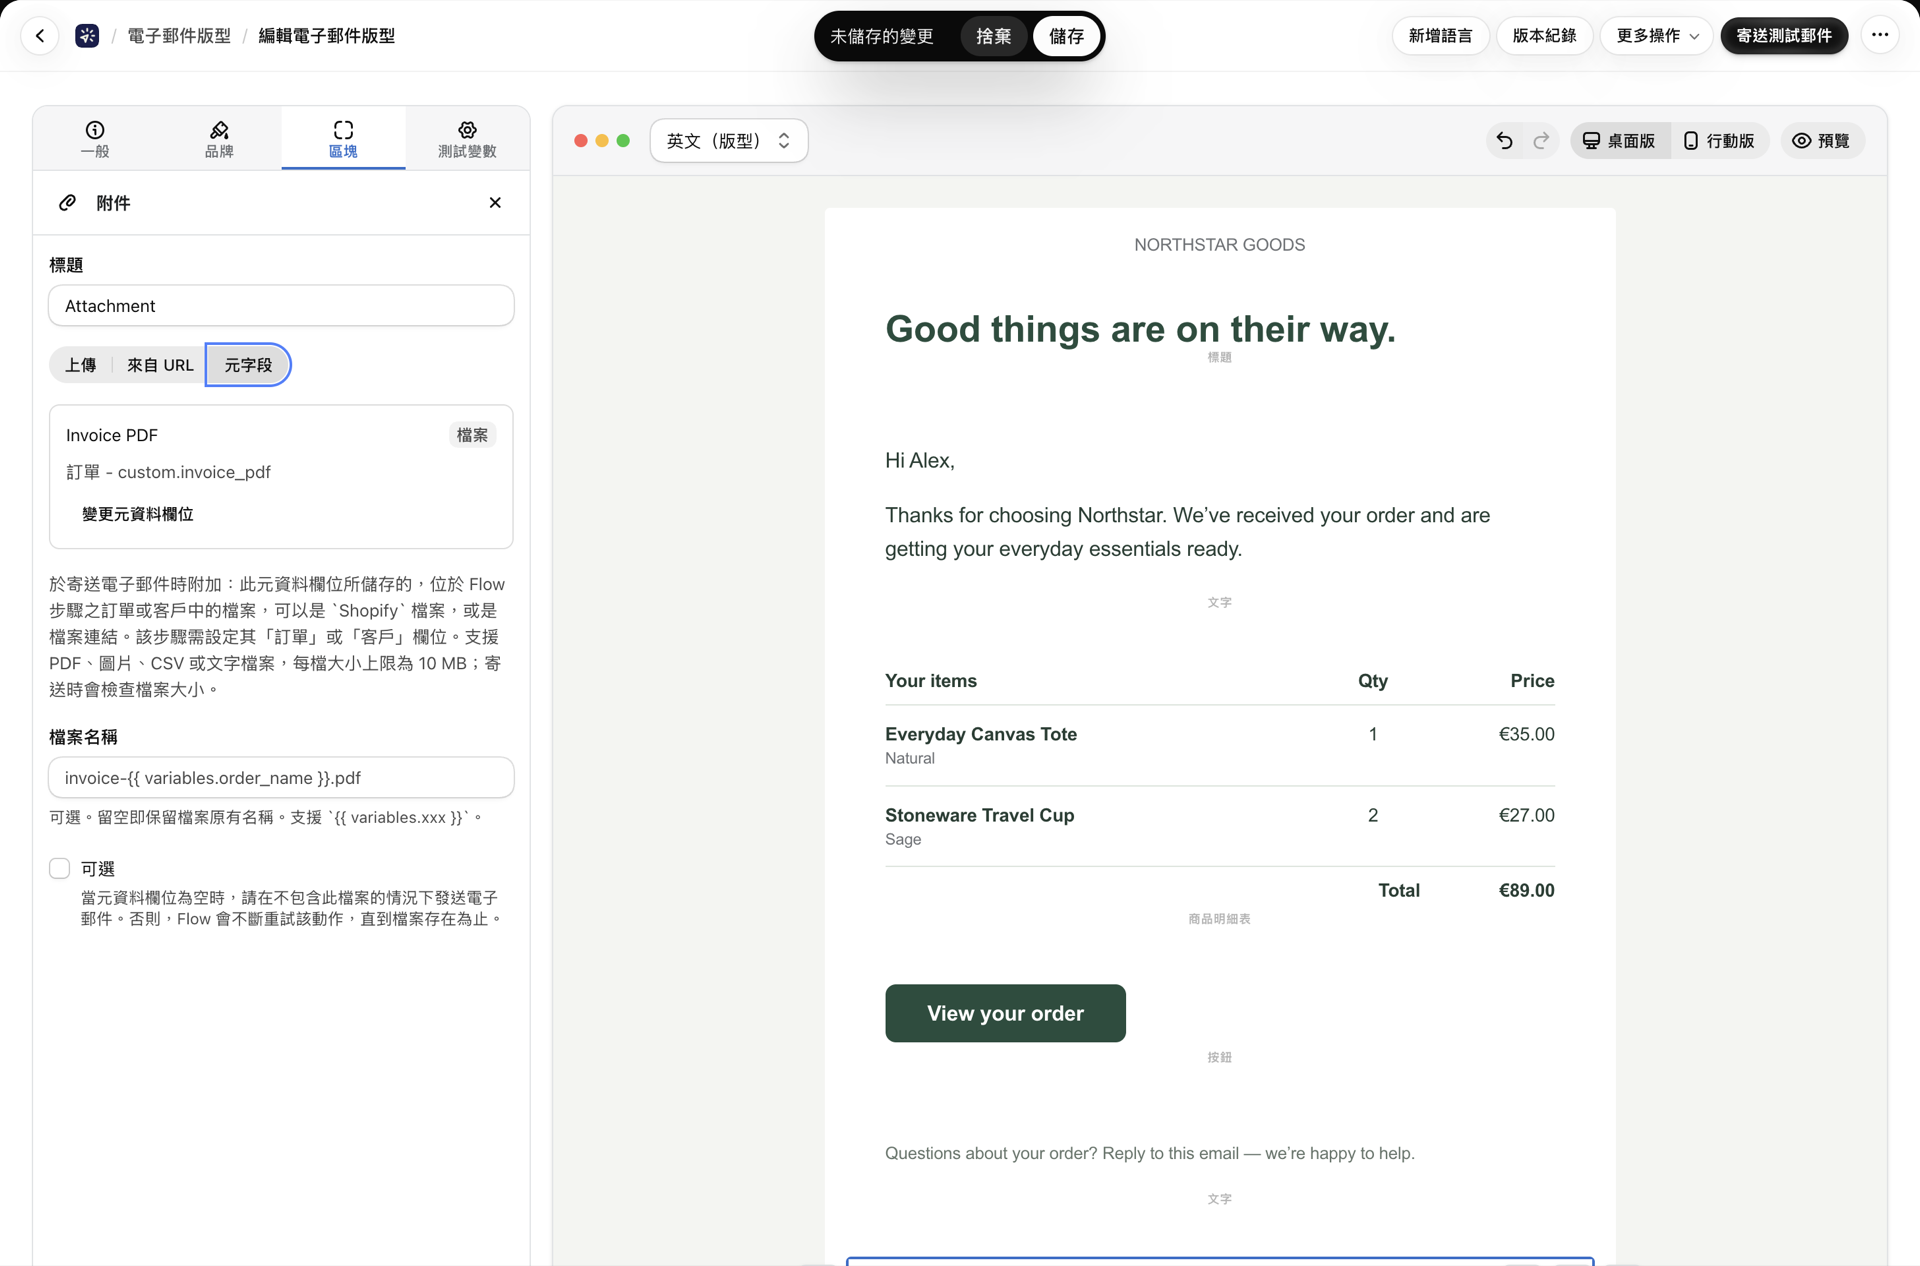Click 寄送測試郵件 button

coord(1784,36)
